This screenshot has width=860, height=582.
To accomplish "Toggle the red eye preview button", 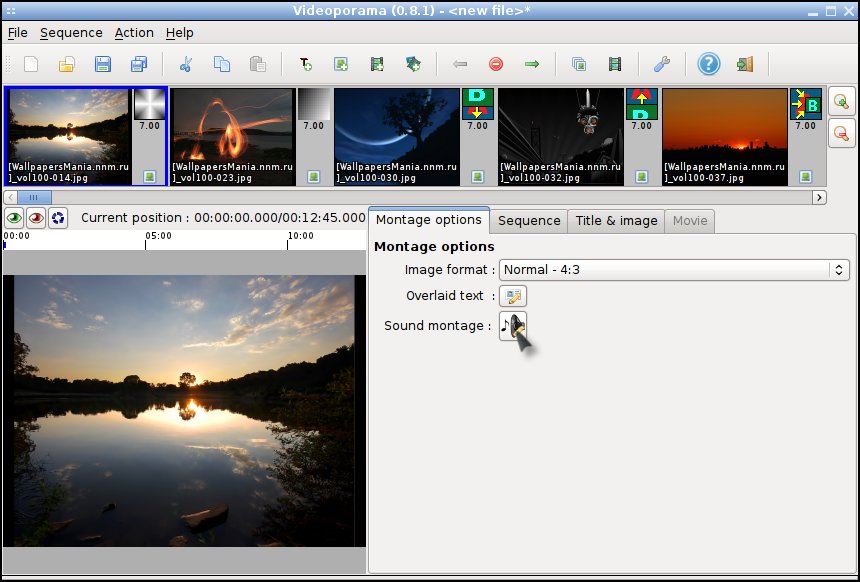I will coord(36,218).
